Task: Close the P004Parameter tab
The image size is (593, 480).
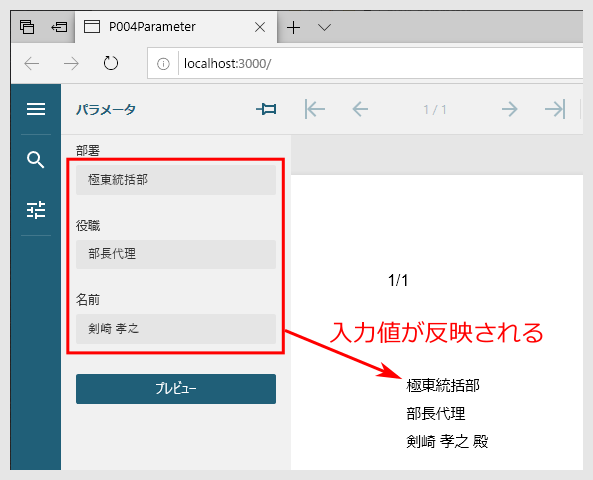Action: tap(260, 27)
